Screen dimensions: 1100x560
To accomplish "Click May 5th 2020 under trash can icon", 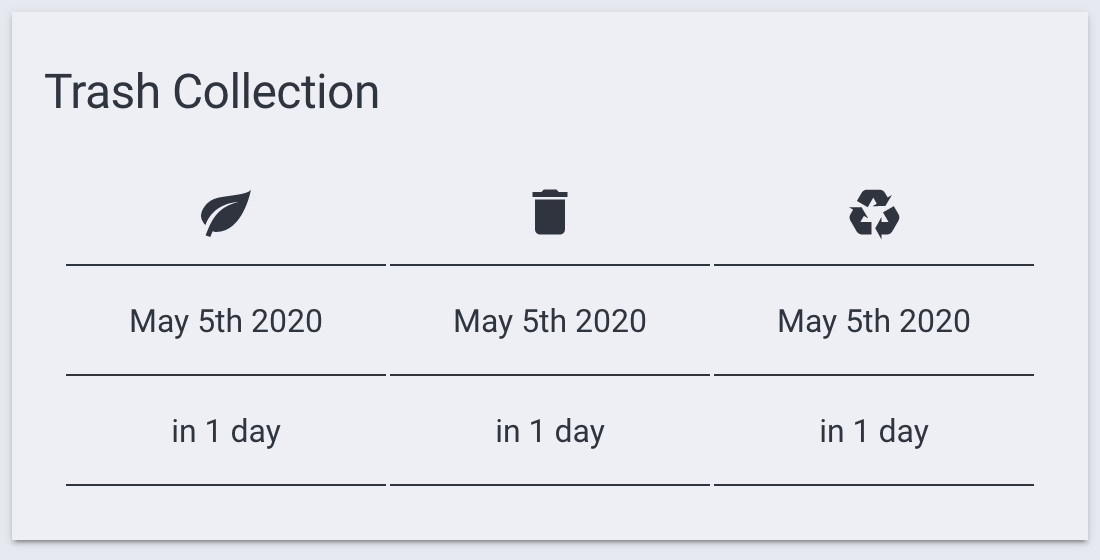I will (550, 321).
